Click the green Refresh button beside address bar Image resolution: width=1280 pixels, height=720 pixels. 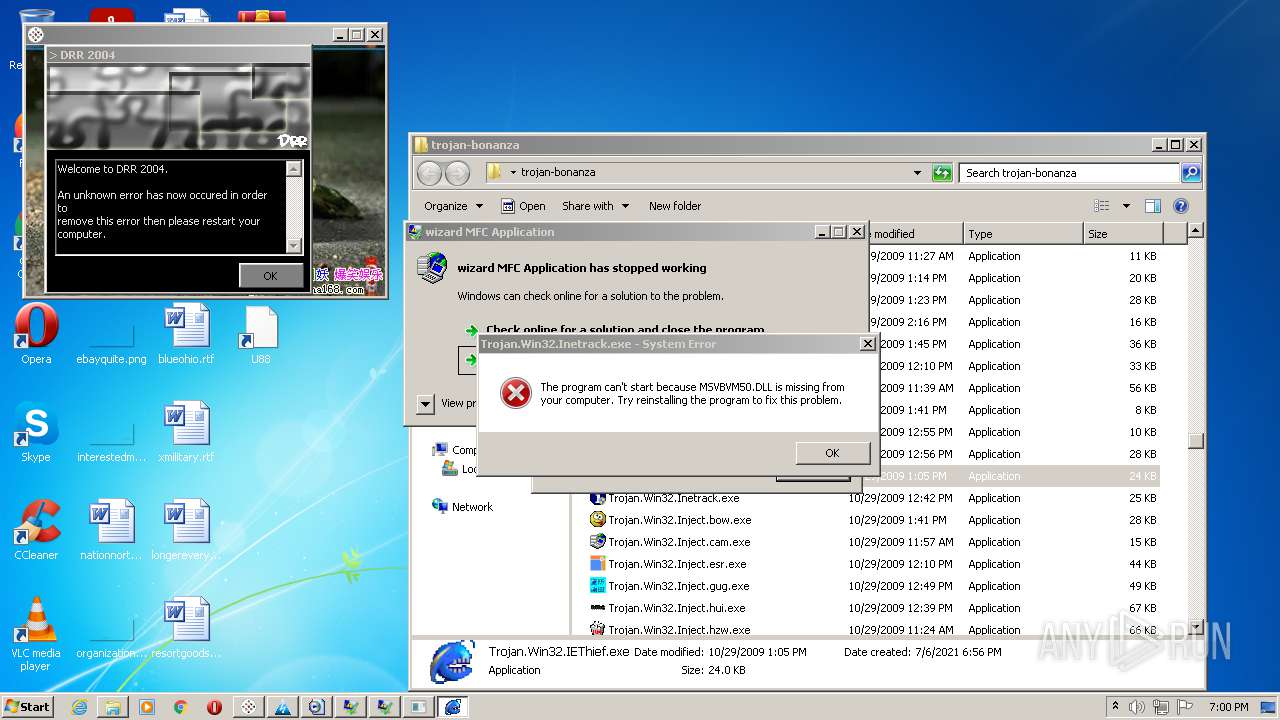[942, 173]
